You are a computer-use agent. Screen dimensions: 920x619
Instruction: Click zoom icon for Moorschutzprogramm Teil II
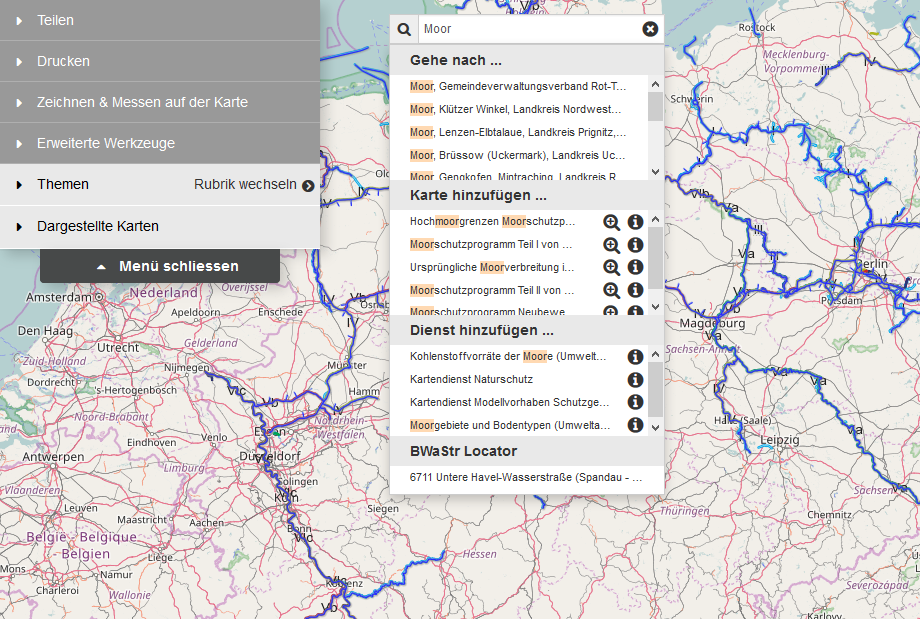tap(611, 290)
